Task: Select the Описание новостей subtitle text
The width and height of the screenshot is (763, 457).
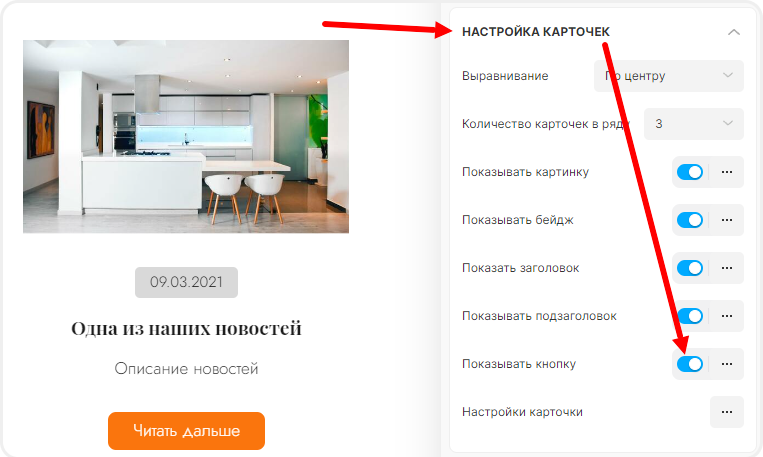Action: [186, 369]
